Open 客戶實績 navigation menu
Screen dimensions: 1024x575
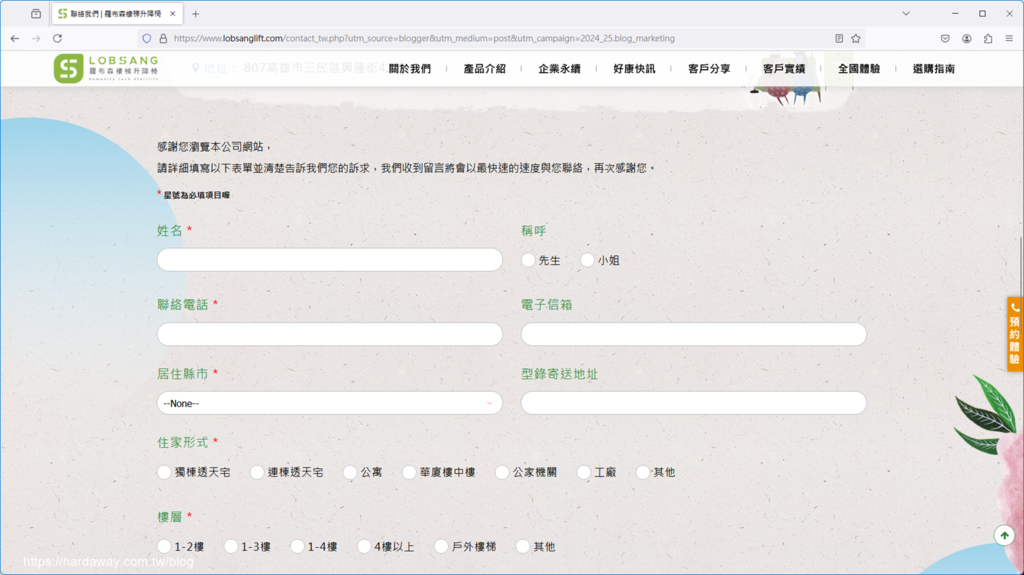(784, 69)
